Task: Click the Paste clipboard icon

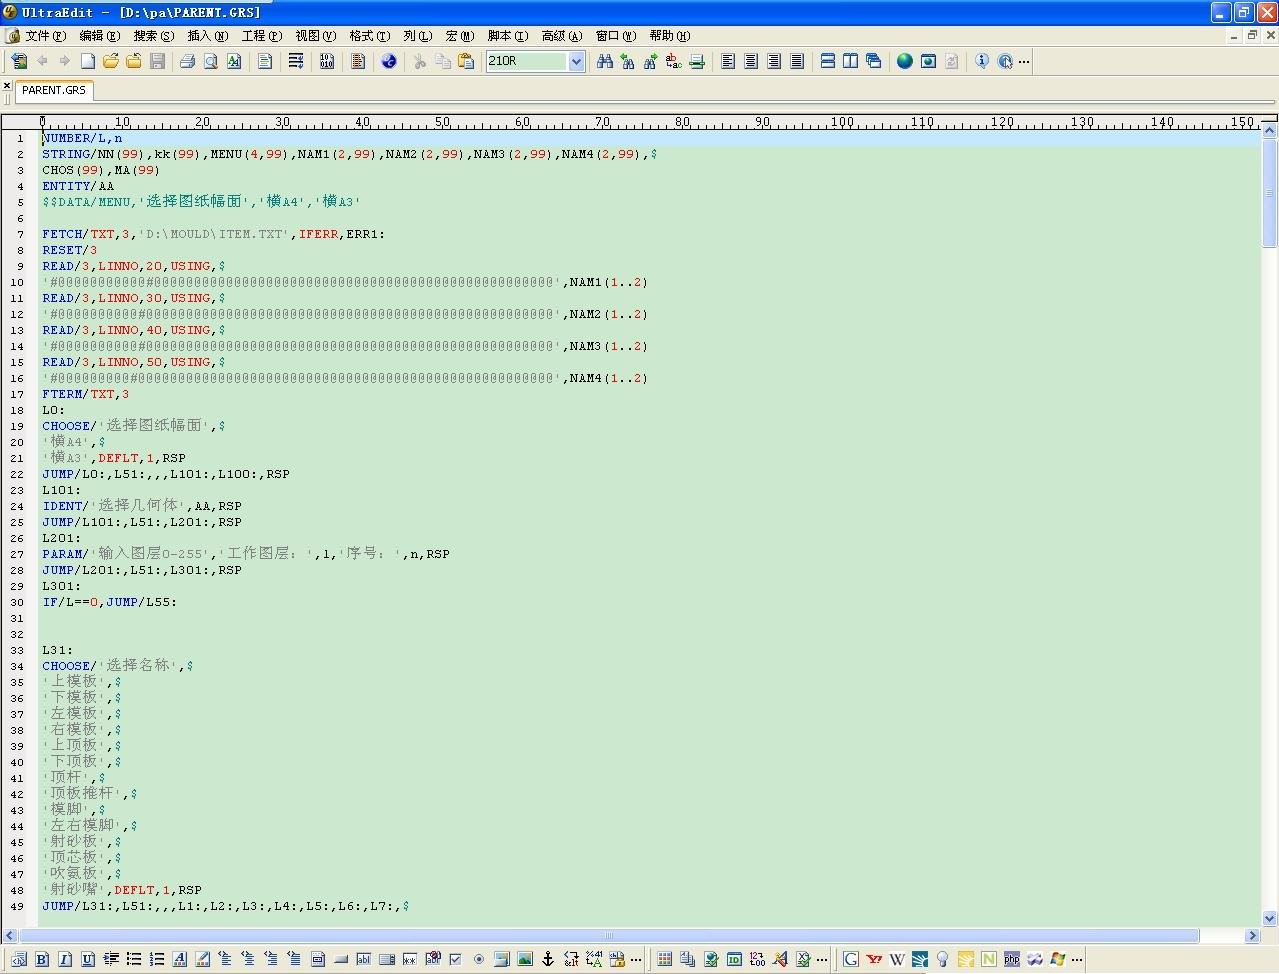Action: coord(466,61)
